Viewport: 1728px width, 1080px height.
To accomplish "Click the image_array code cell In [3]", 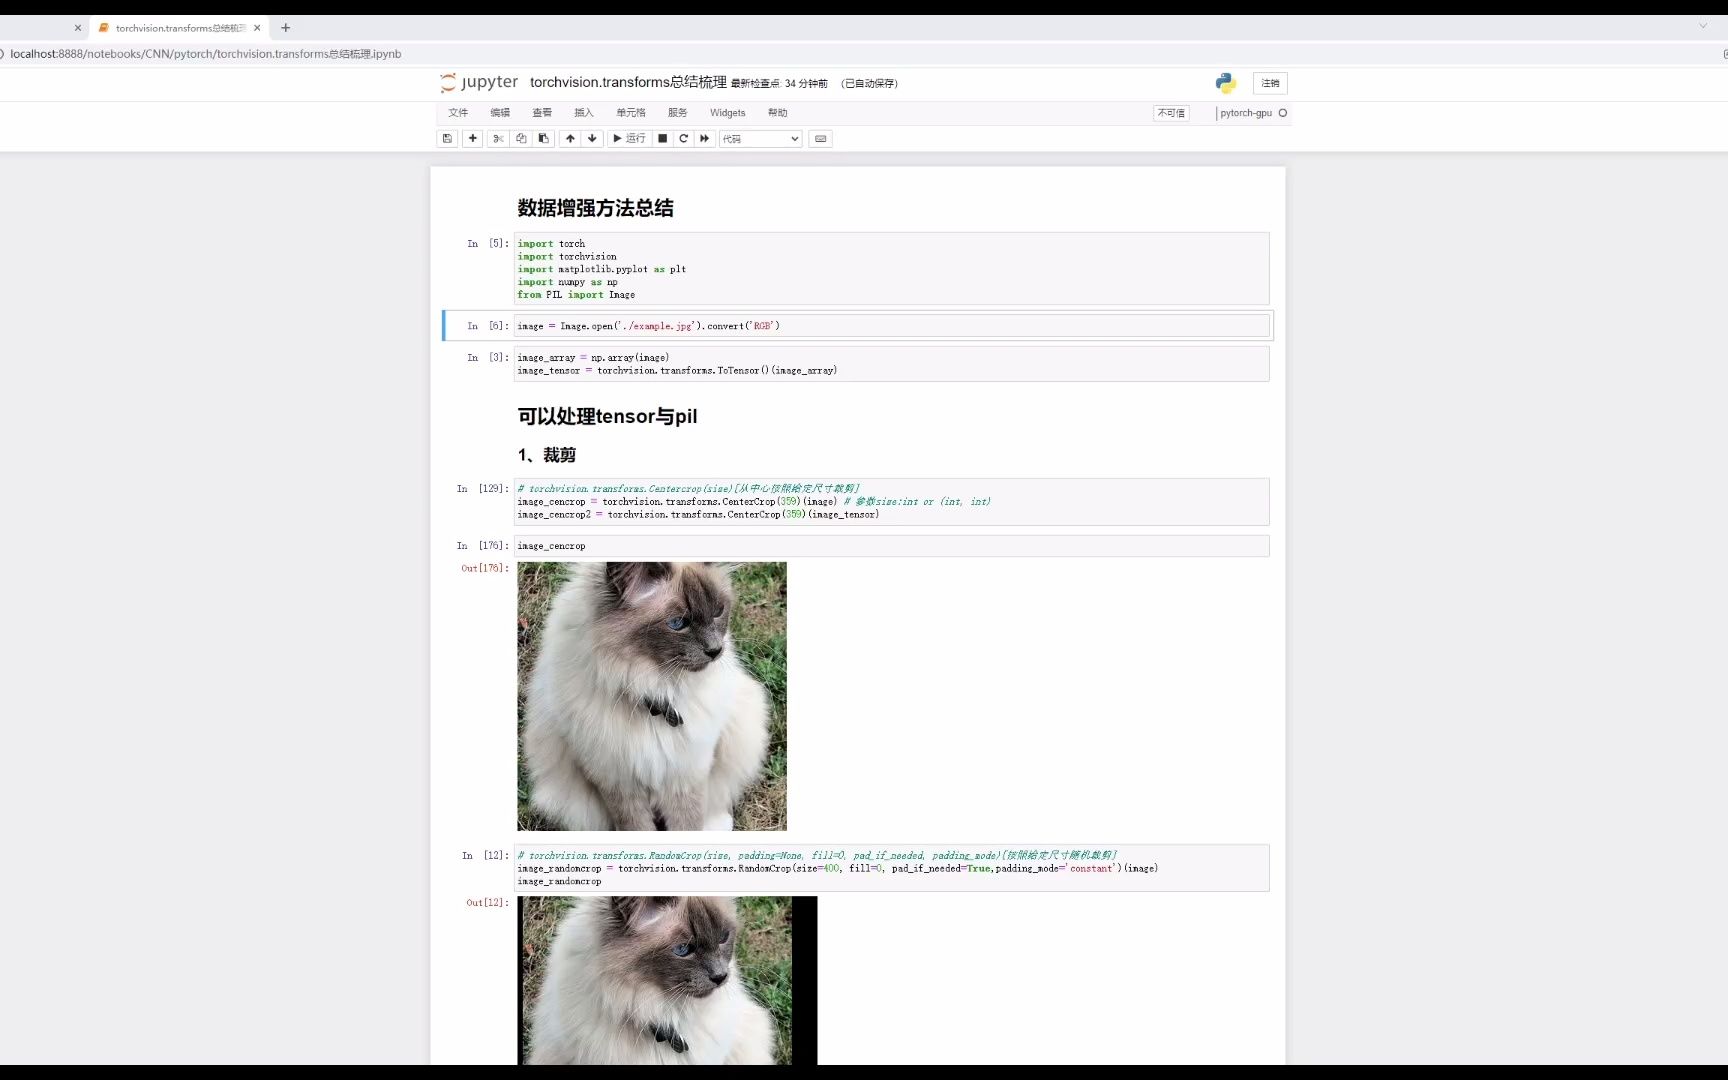I will (x=891, y=364).
